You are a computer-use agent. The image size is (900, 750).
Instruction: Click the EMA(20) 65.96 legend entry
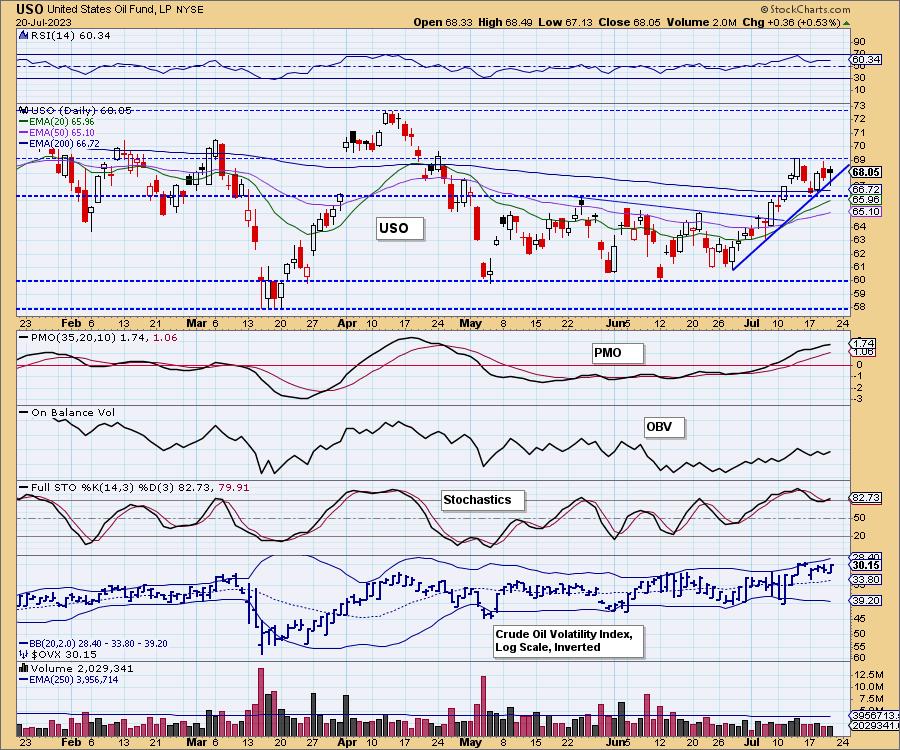56,122
